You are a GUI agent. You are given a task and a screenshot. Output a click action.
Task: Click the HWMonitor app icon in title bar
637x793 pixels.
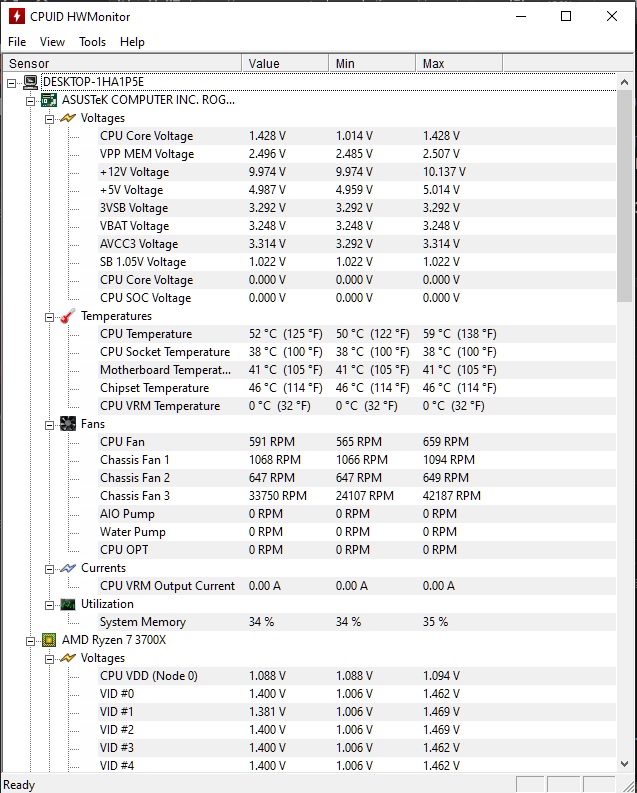tap(17, 16)
